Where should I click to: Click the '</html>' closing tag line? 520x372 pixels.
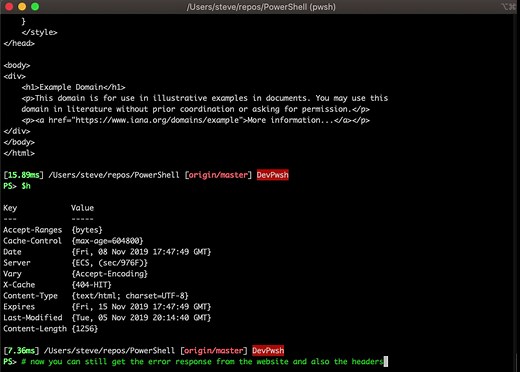pyautogui.click(x=19, y=153)
